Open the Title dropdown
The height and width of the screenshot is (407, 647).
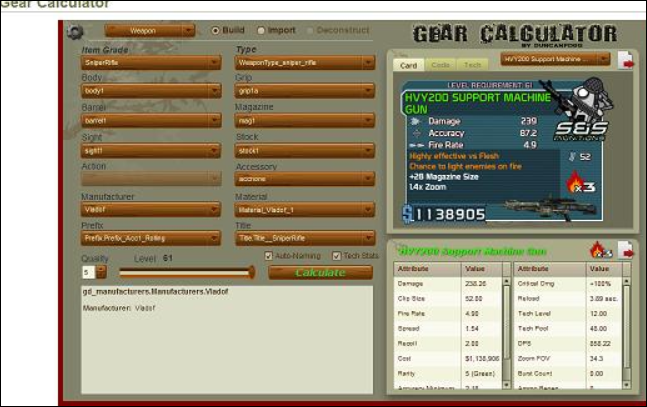tap(305, 238)
